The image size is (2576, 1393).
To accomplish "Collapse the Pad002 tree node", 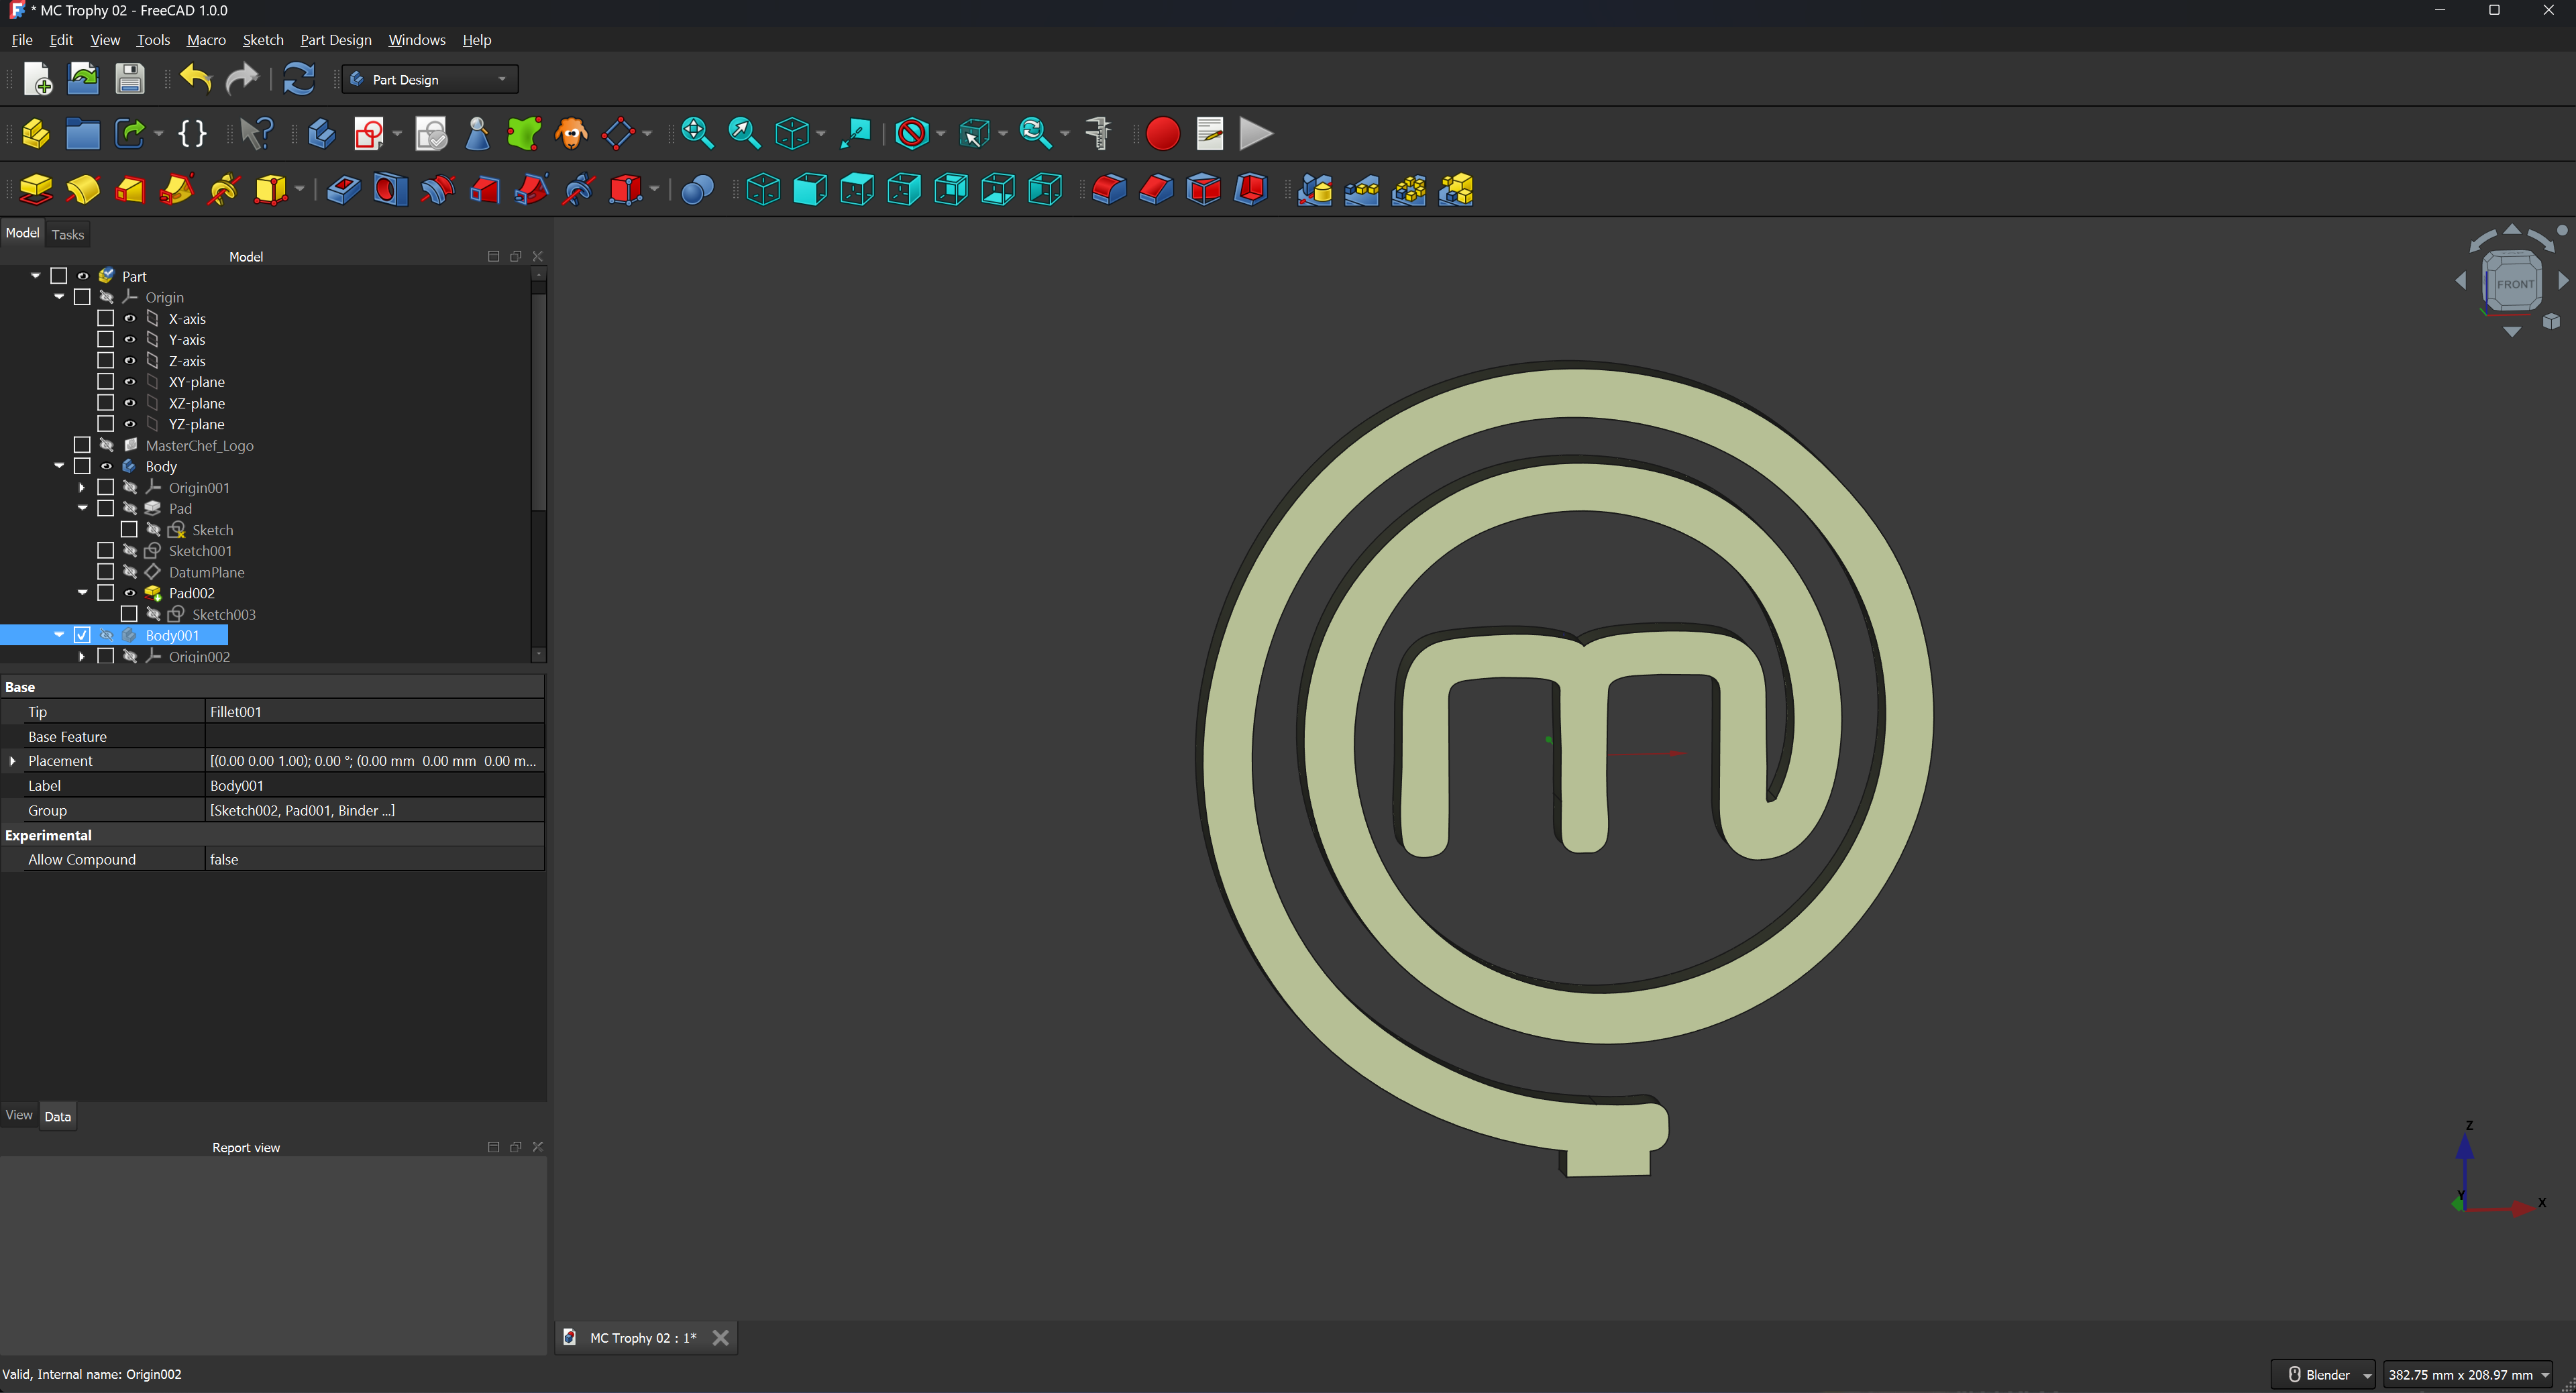I will [82, 593].
